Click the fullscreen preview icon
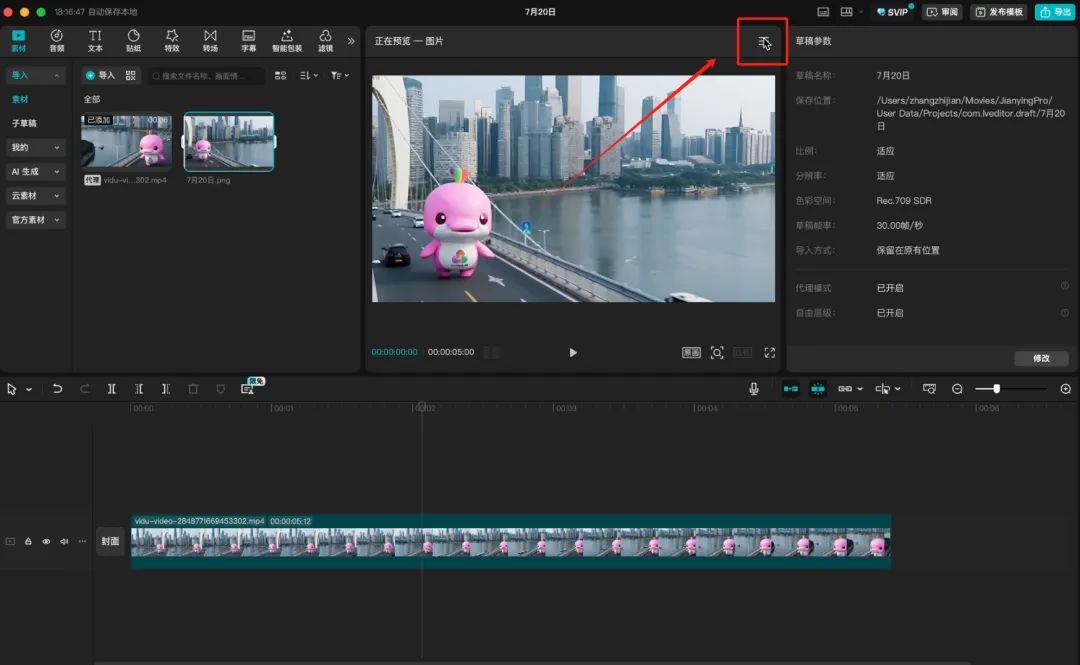Image resolution: width=1080 pixels, height=665 pixels. (769, 352)
